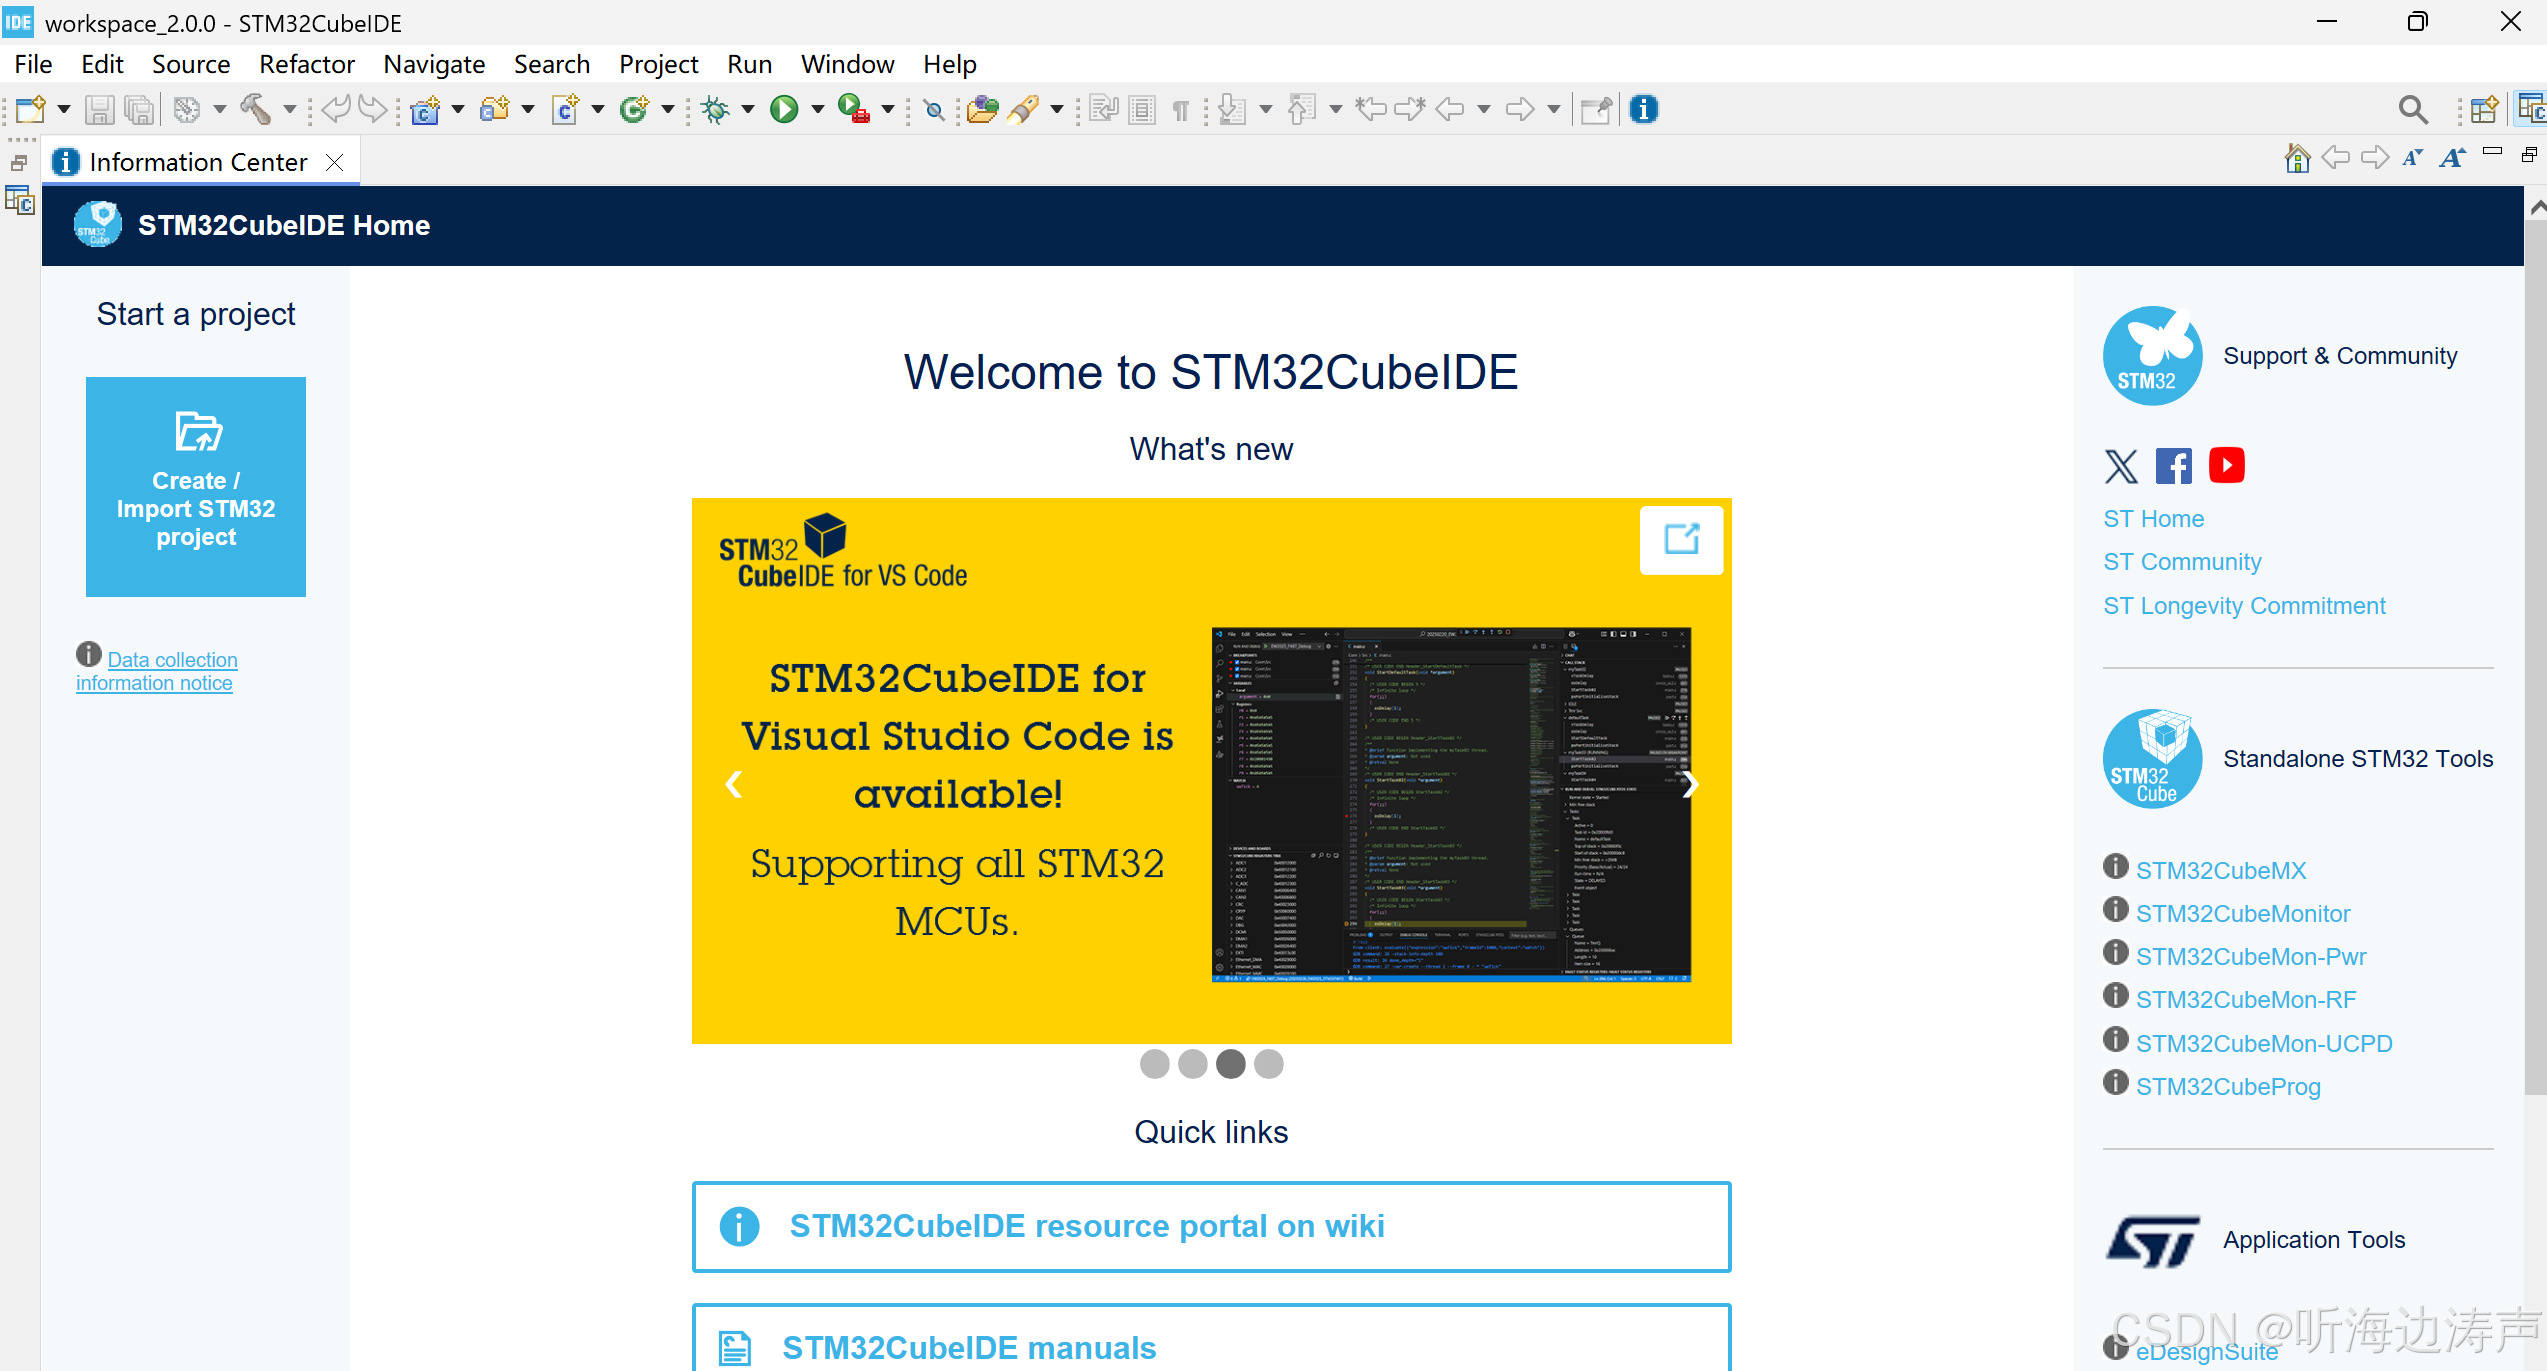The width and height of the screenshot is (2547, 1371).
Task: Open Data collection information notice link
Action: point(157,671)
